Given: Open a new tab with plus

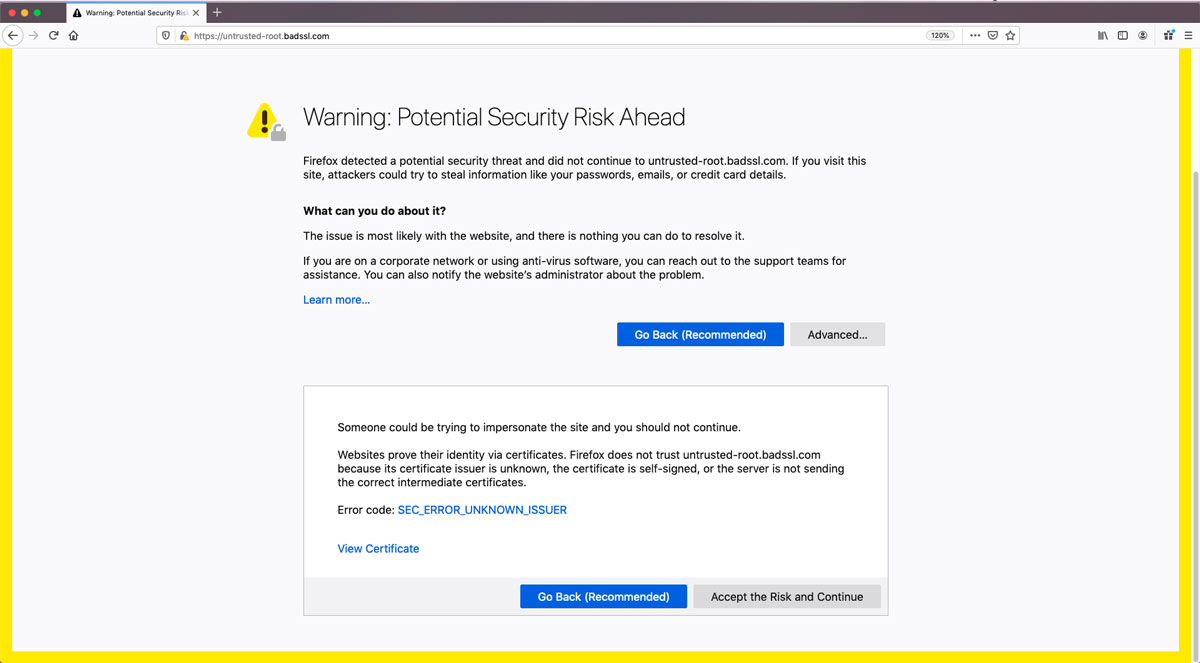Looking at the screenshot, I should tap(217, 12).
